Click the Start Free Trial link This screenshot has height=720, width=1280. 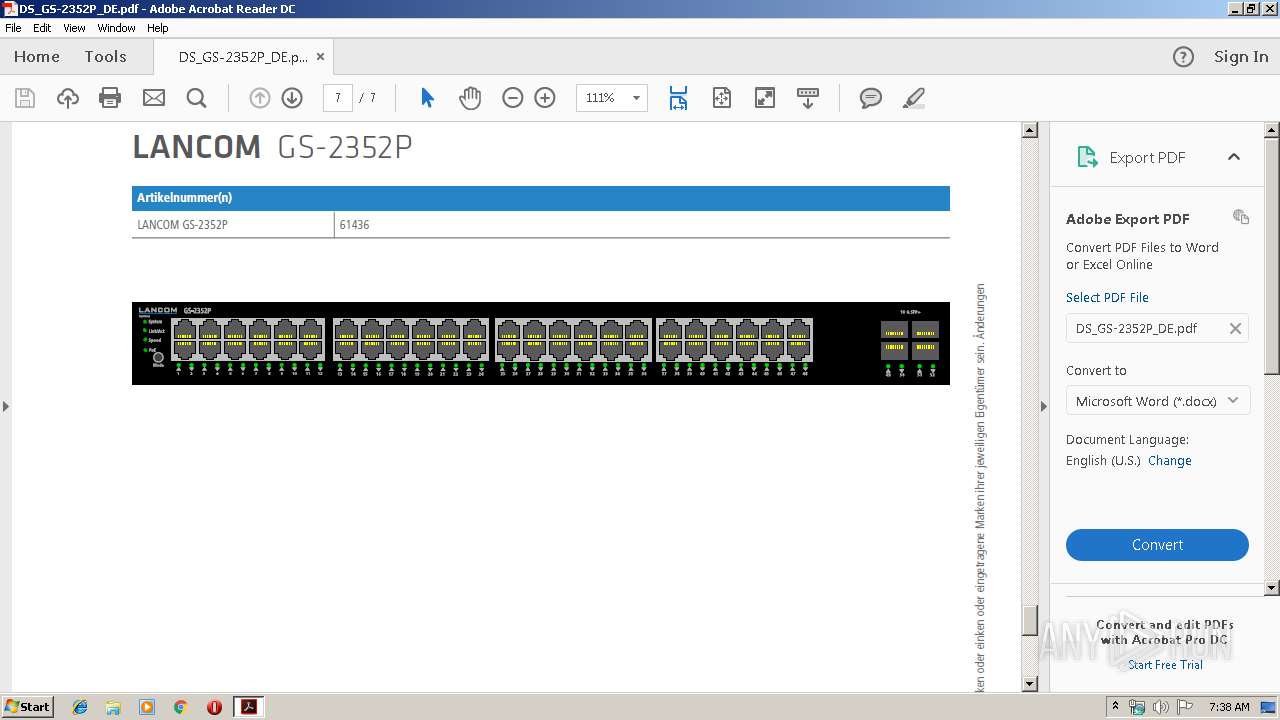(1165, 665)
